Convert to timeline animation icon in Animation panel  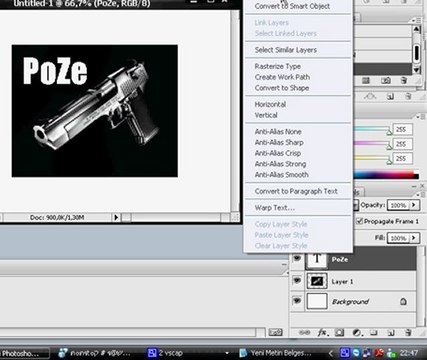tap(275, 332)
